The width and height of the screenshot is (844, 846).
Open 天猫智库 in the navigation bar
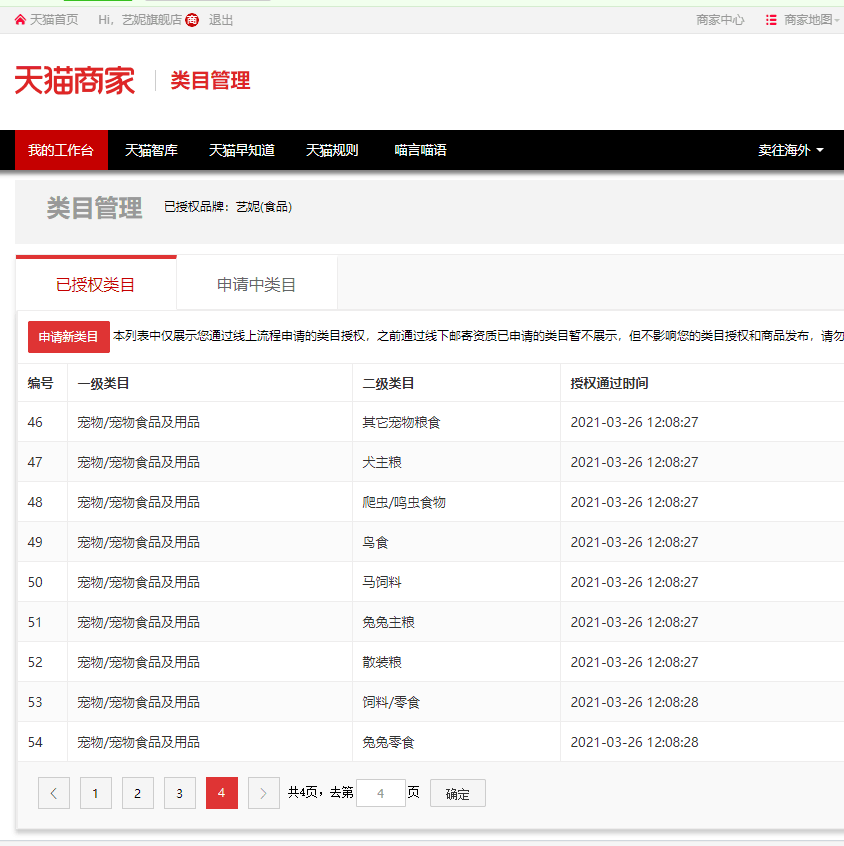pyautogui.click(x=151, y=150)
